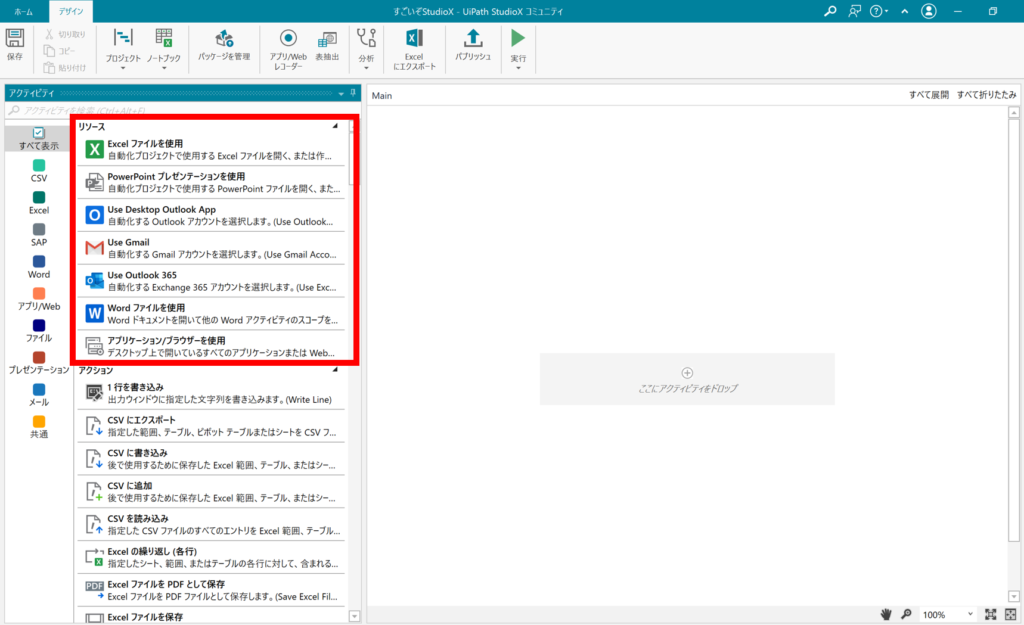Toggle the CSV category filter
Viewport: 1024px width, 625px height.
point(39,170)
